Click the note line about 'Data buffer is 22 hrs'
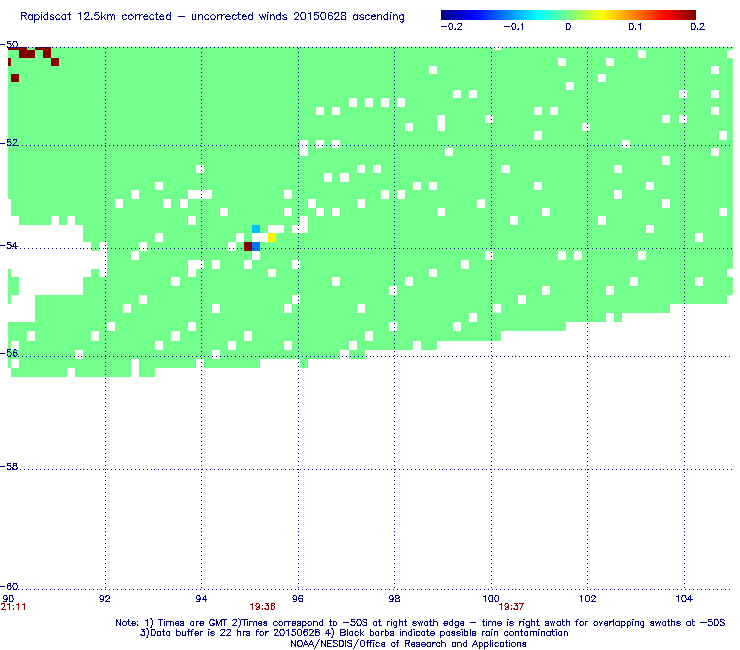 point(354,633)
